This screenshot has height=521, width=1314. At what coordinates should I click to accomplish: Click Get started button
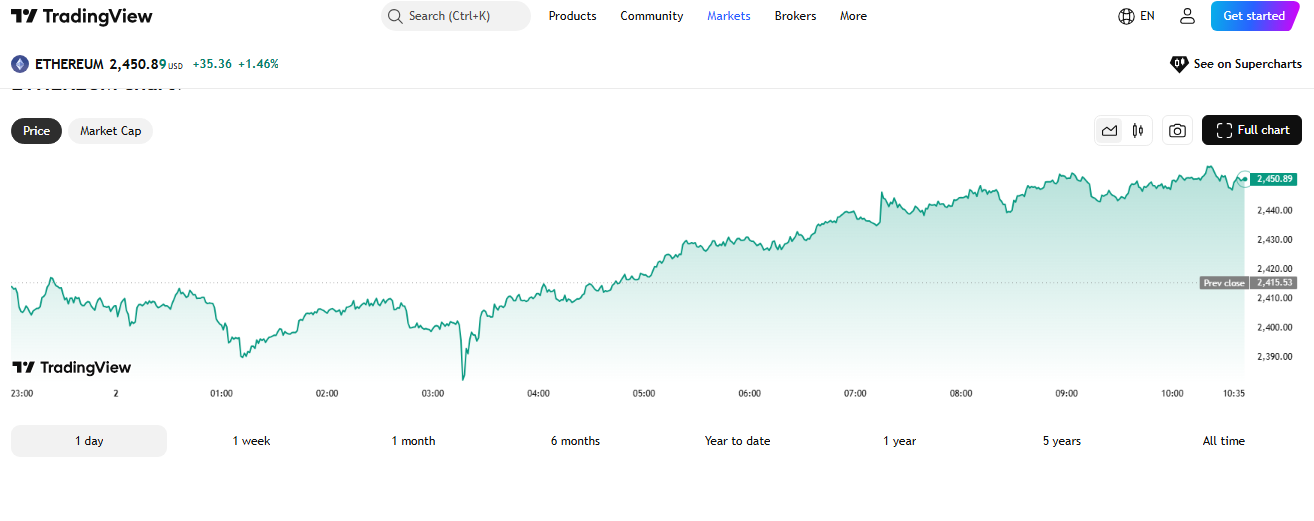click(x=1254, y=16)
